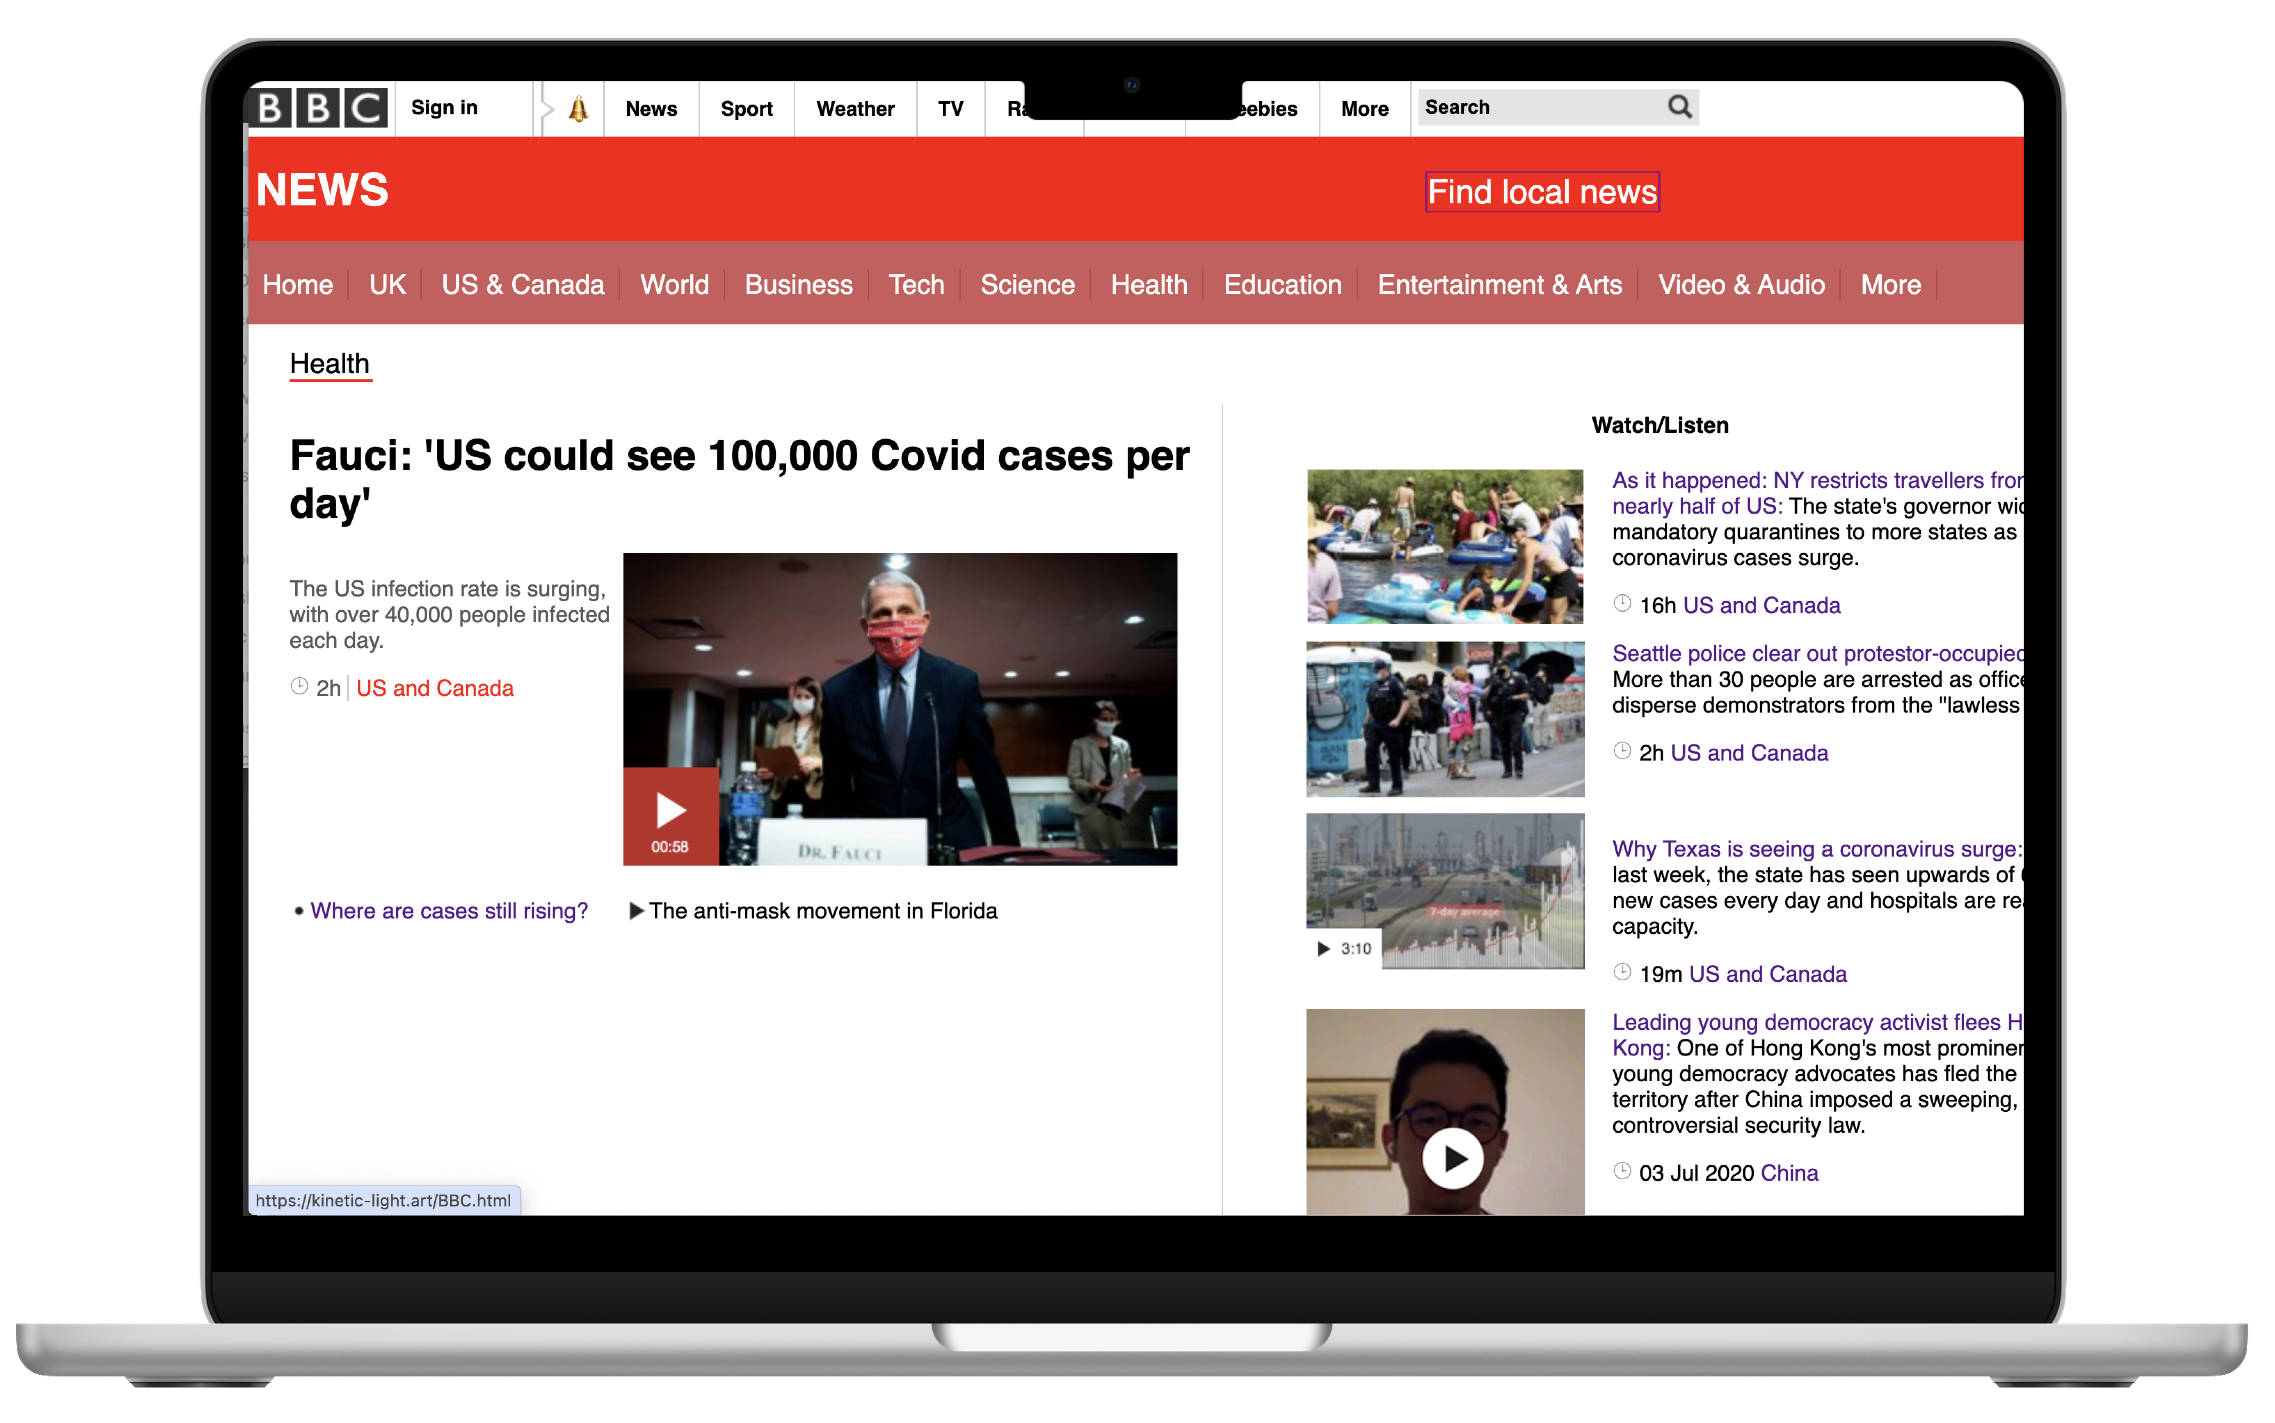2275x1423 pixels.
Task: Click the clock icon near 03 Jul 2020
Action: 1622,1172
